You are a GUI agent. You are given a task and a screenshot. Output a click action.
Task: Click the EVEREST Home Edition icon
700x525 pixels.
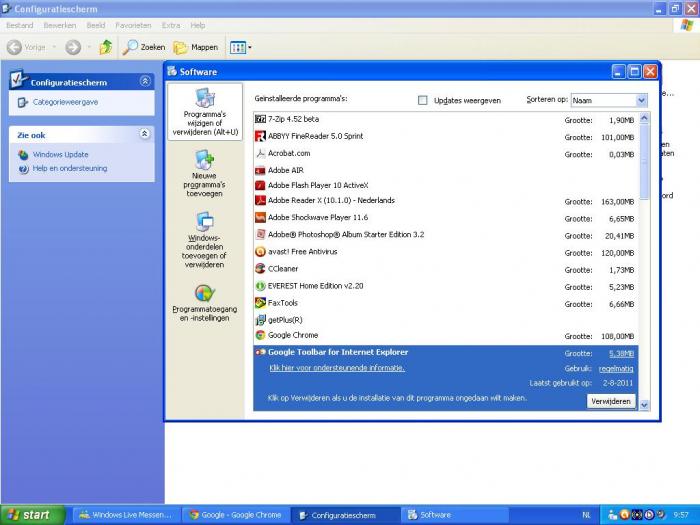tap(260, 286)
